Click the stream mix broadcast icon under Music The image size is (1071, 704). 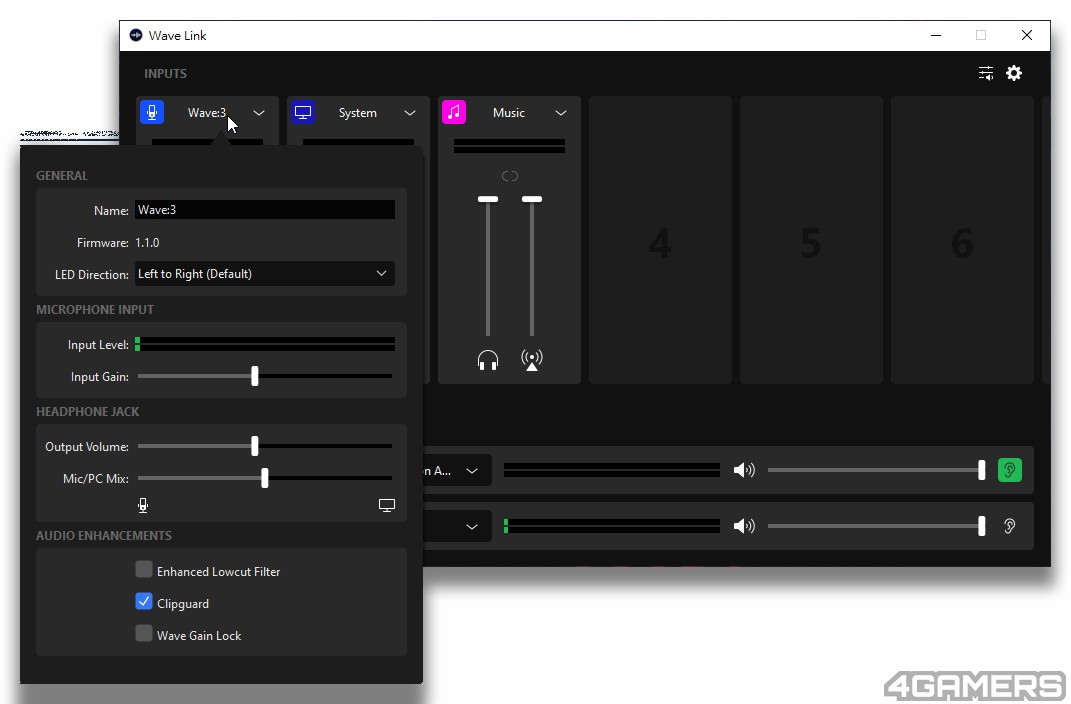click(531, 360)
